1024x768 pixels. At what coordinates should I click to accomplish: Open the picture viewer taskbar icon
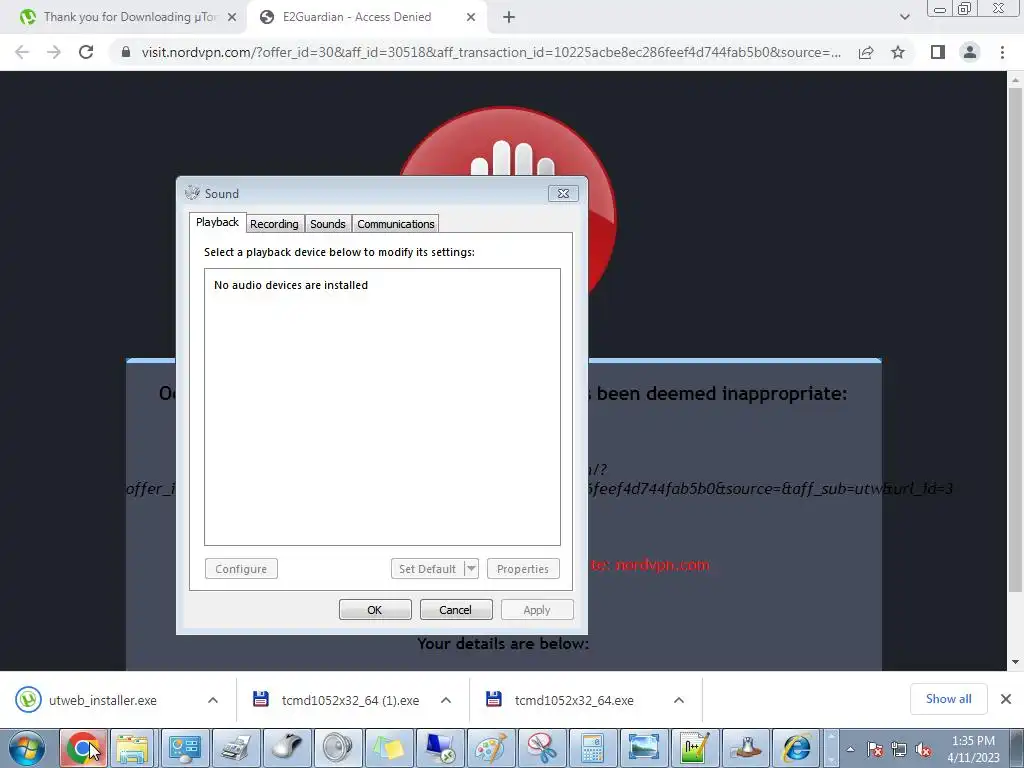[x=643, y=748]
